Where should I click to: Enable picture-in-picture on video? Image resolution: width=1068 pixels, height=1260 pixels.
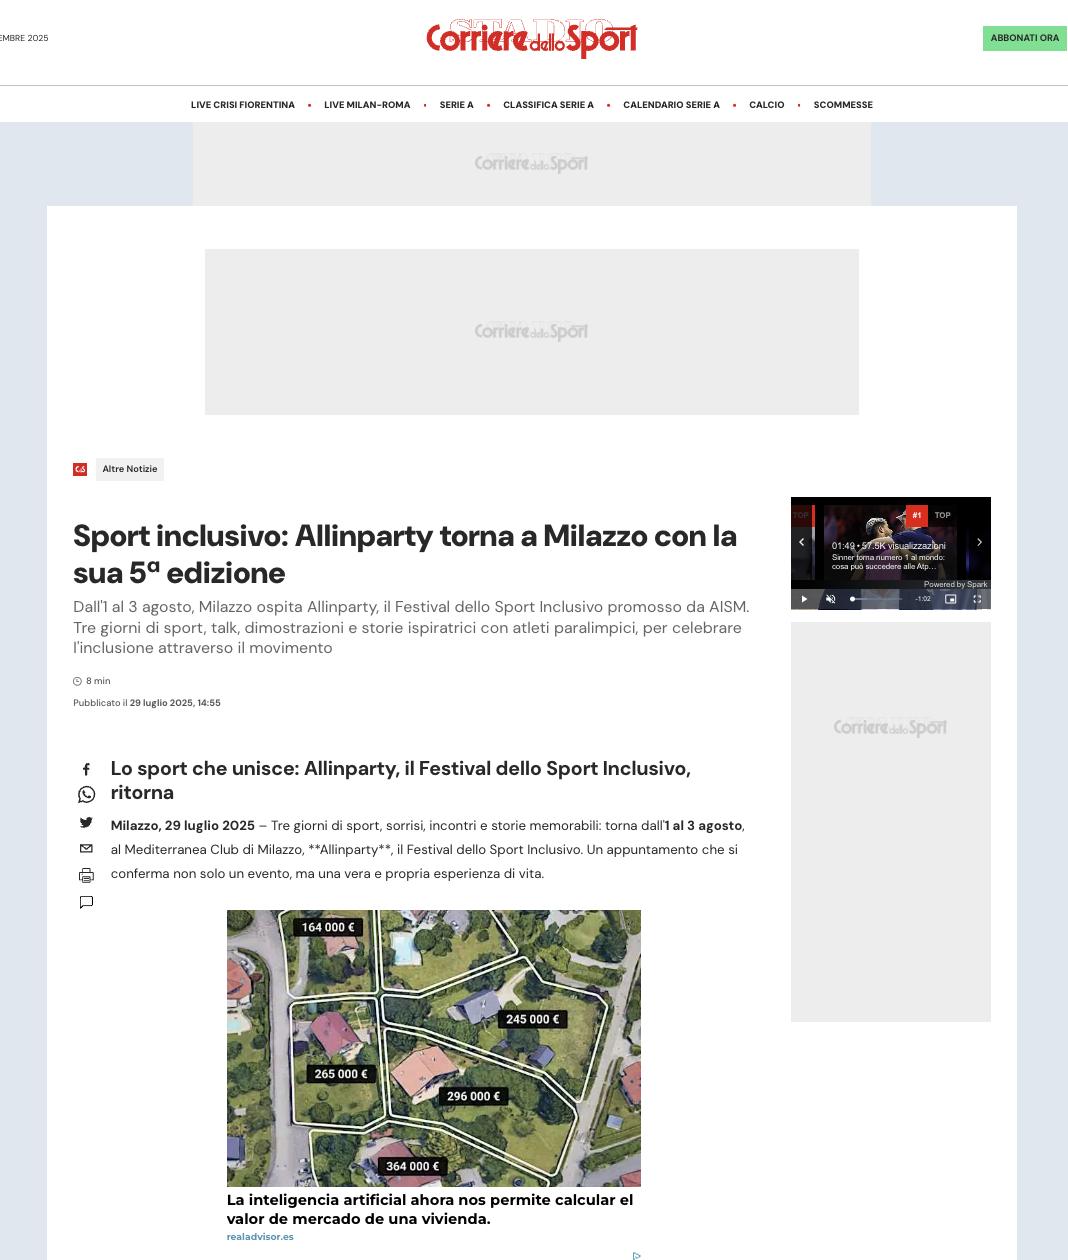click(951, 599)
